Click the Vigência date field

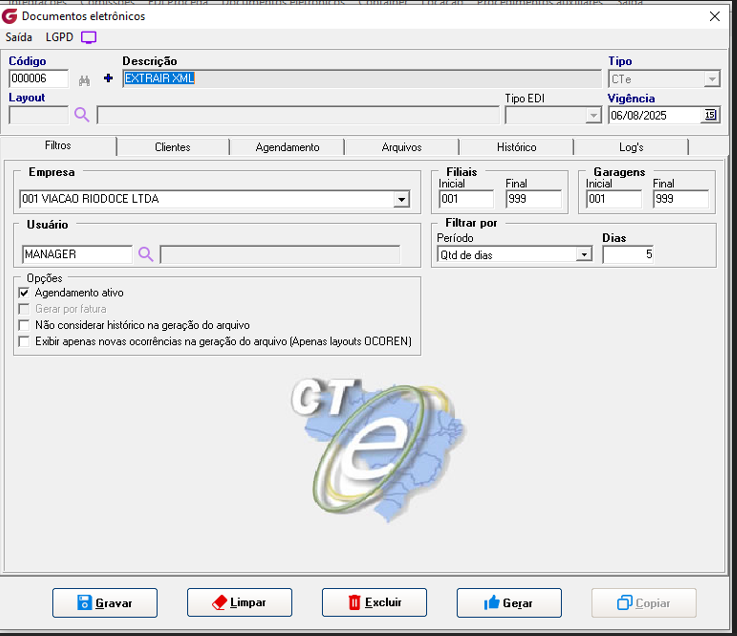point(656,115)
